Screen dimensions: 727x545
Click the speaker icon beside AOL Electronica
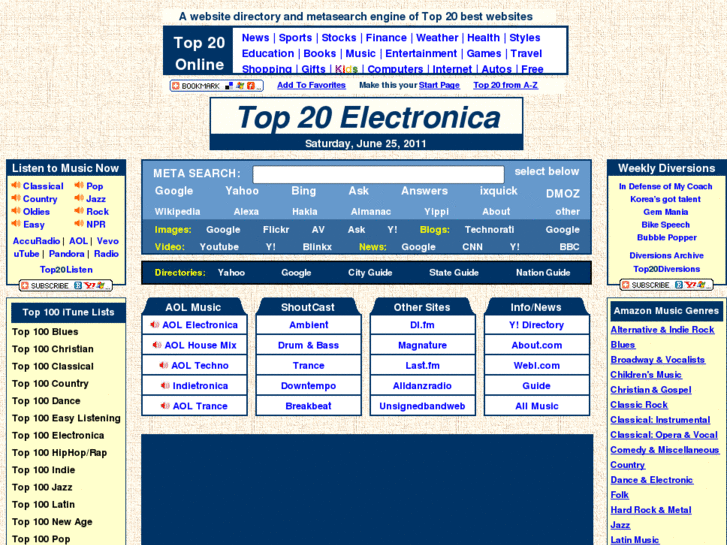155,325
